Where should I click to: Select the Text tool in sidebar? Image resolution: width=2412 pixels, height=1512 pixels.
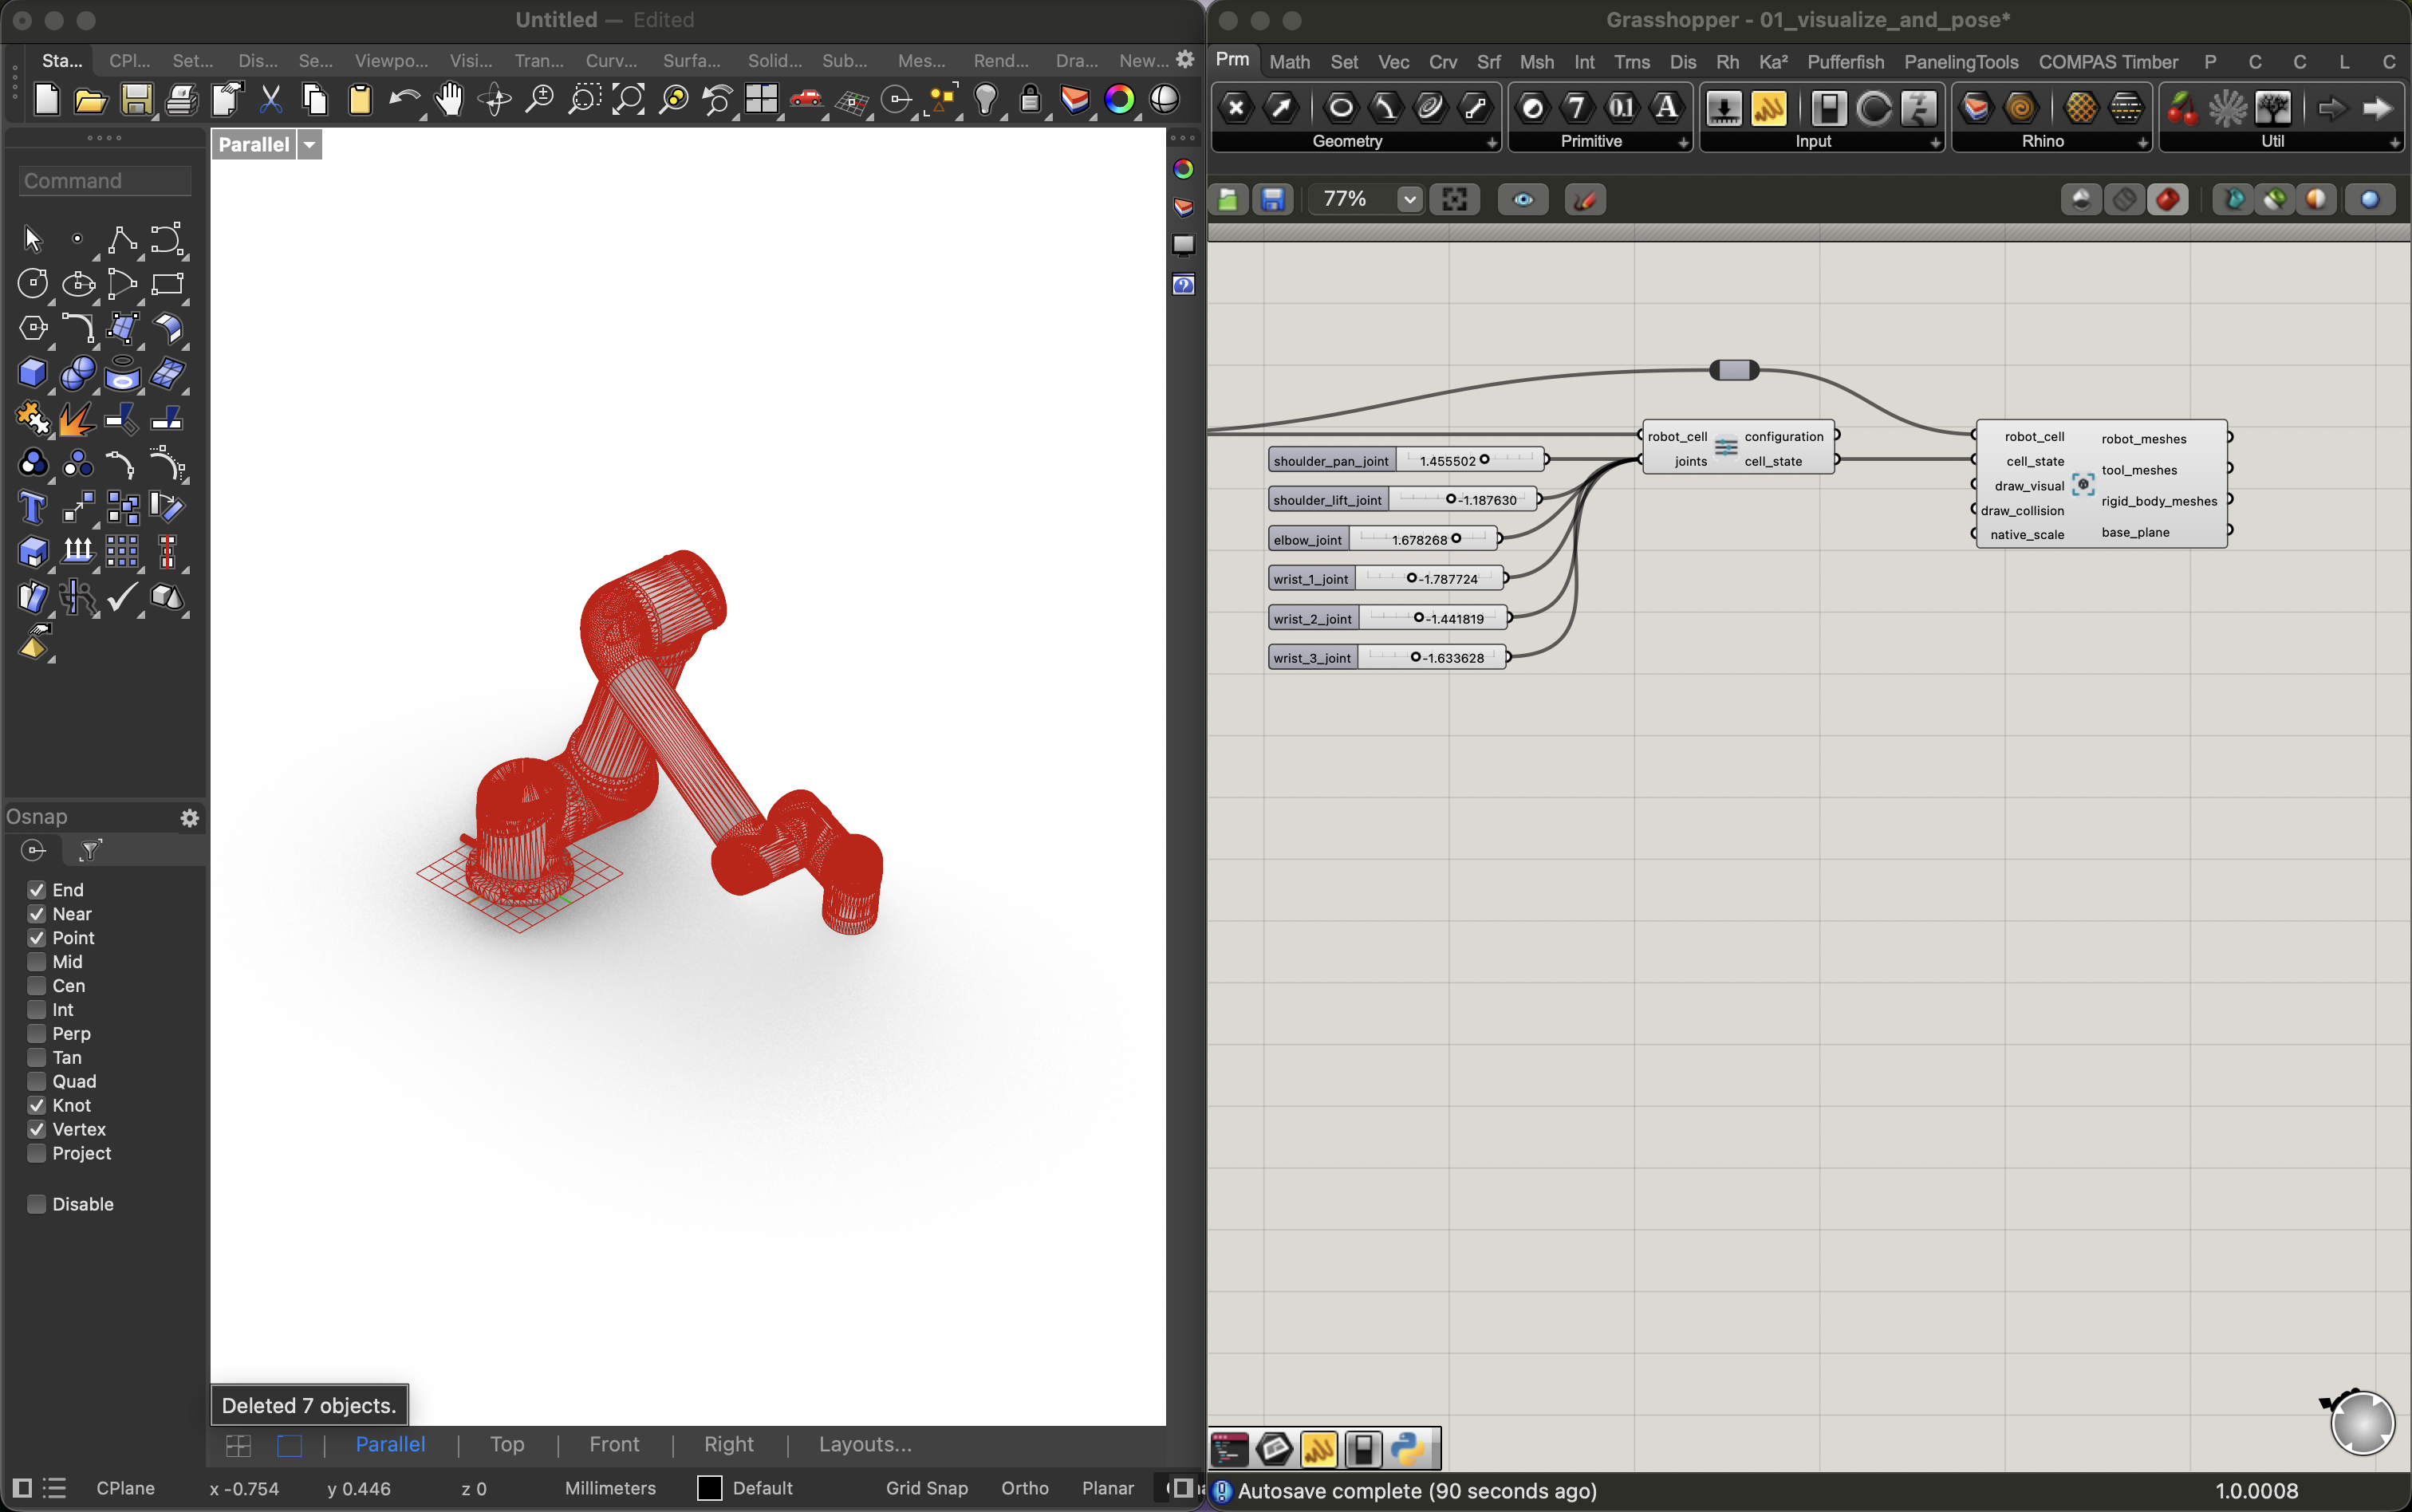pos(33,508)
